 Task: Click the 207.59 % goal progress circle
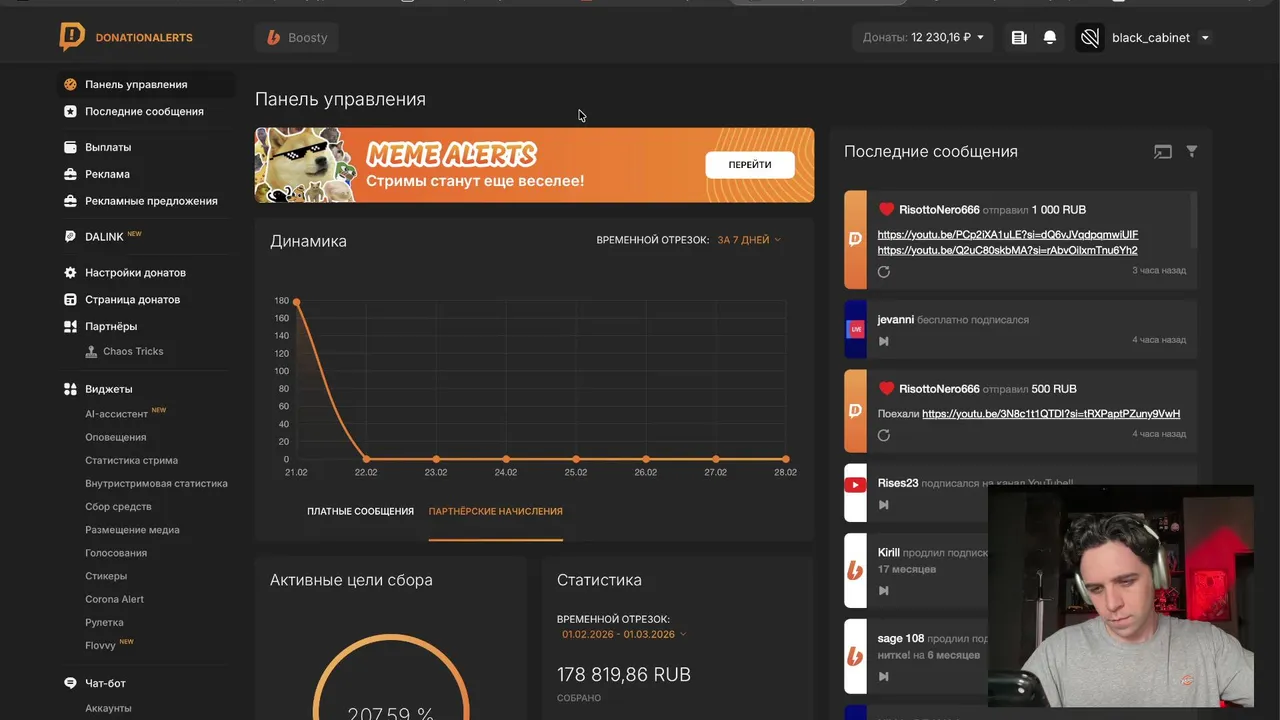pyautogui.click(x=391, y=677)
